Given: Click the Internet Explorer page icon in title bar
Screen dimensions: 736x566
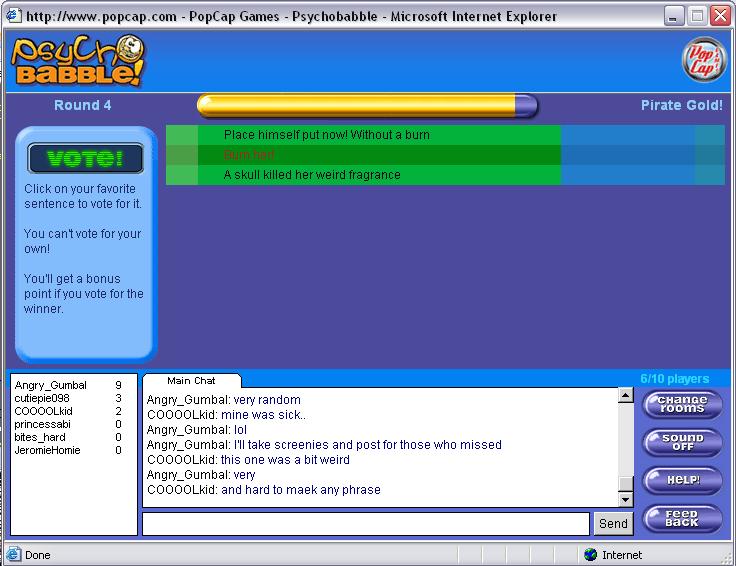Looking at the screenshot, I should pyautogui.click(x=13, y=15).
